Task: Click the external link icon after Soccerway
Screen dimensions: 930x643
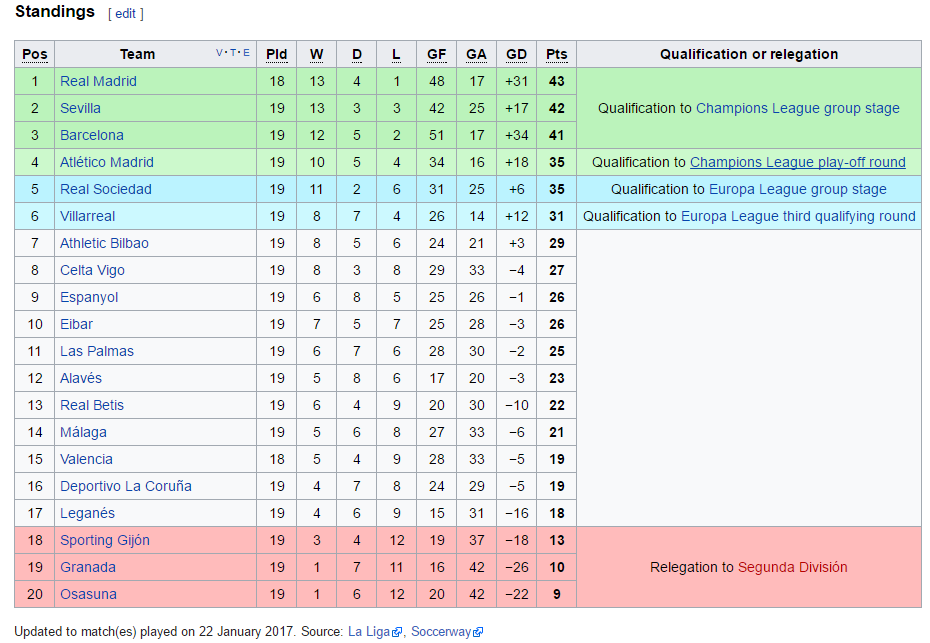Action: tap(478, 632)
